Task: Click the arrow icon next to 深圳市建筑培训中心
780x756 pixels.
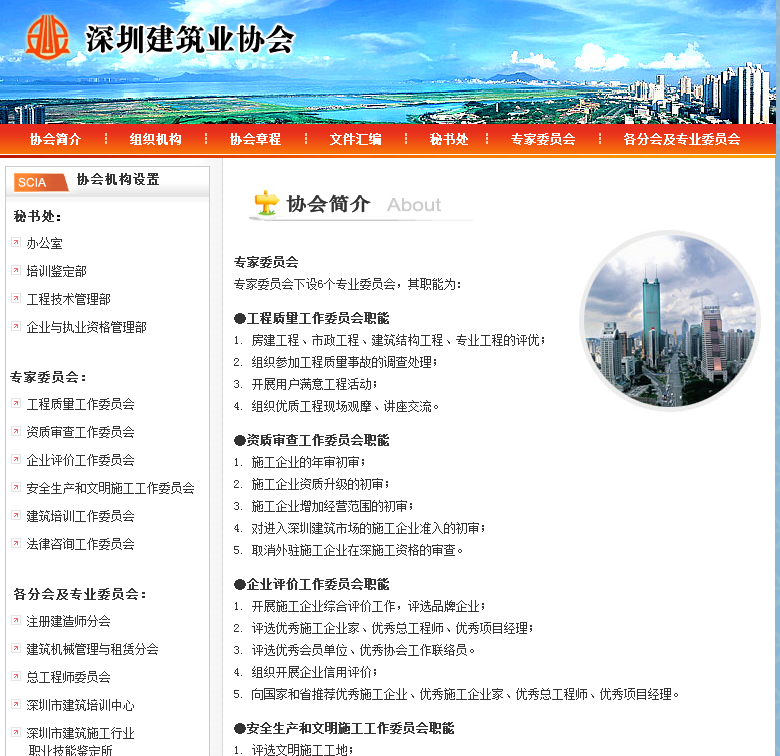Action: pos(16,704)
